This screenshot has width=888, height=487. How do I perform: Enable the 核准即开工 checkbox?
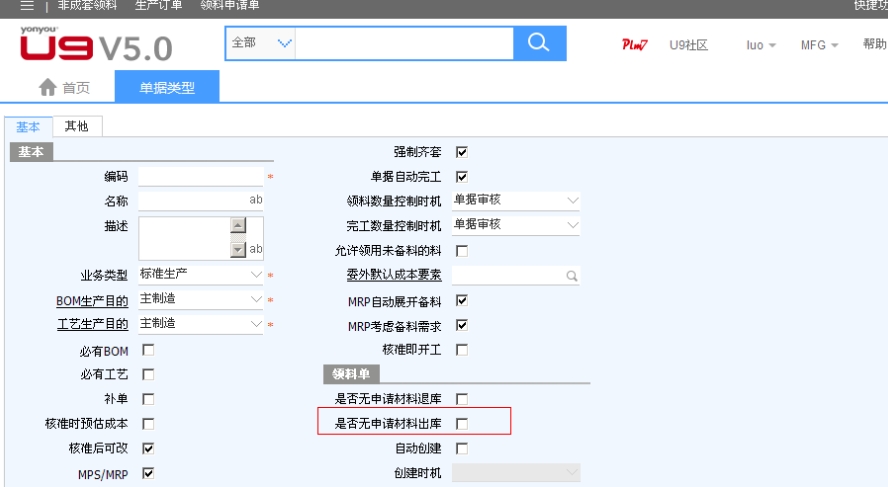[x=462, y=350]
